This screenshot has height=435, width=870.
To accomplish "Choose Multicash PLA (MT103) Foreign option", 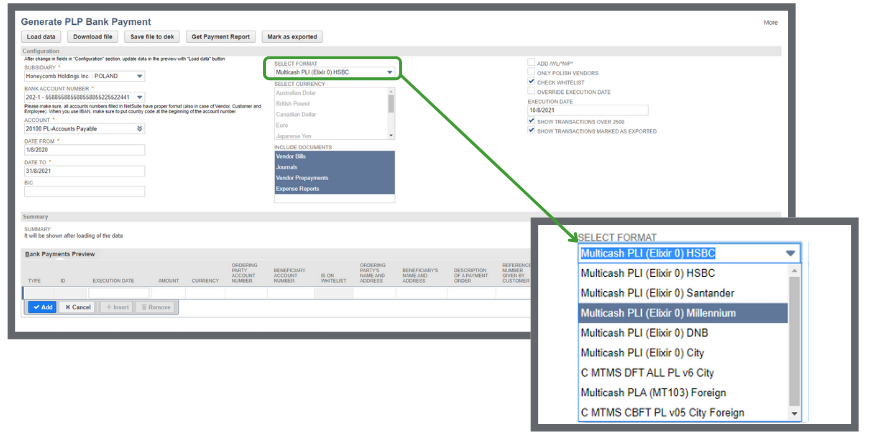I will 683,393.
